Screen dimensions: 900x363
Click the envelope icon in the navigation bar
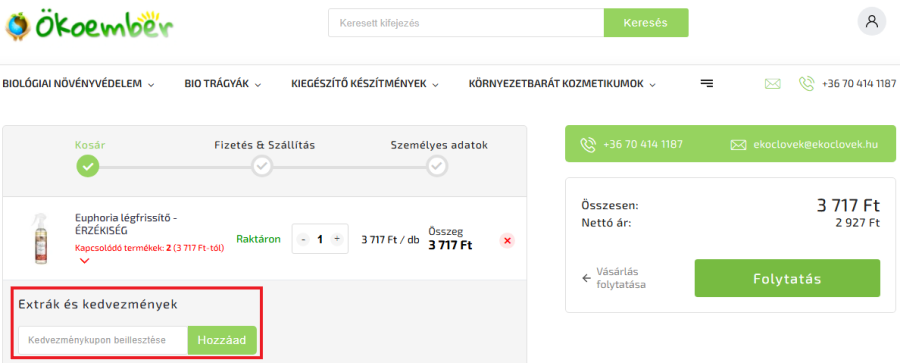tap(773, 84)
